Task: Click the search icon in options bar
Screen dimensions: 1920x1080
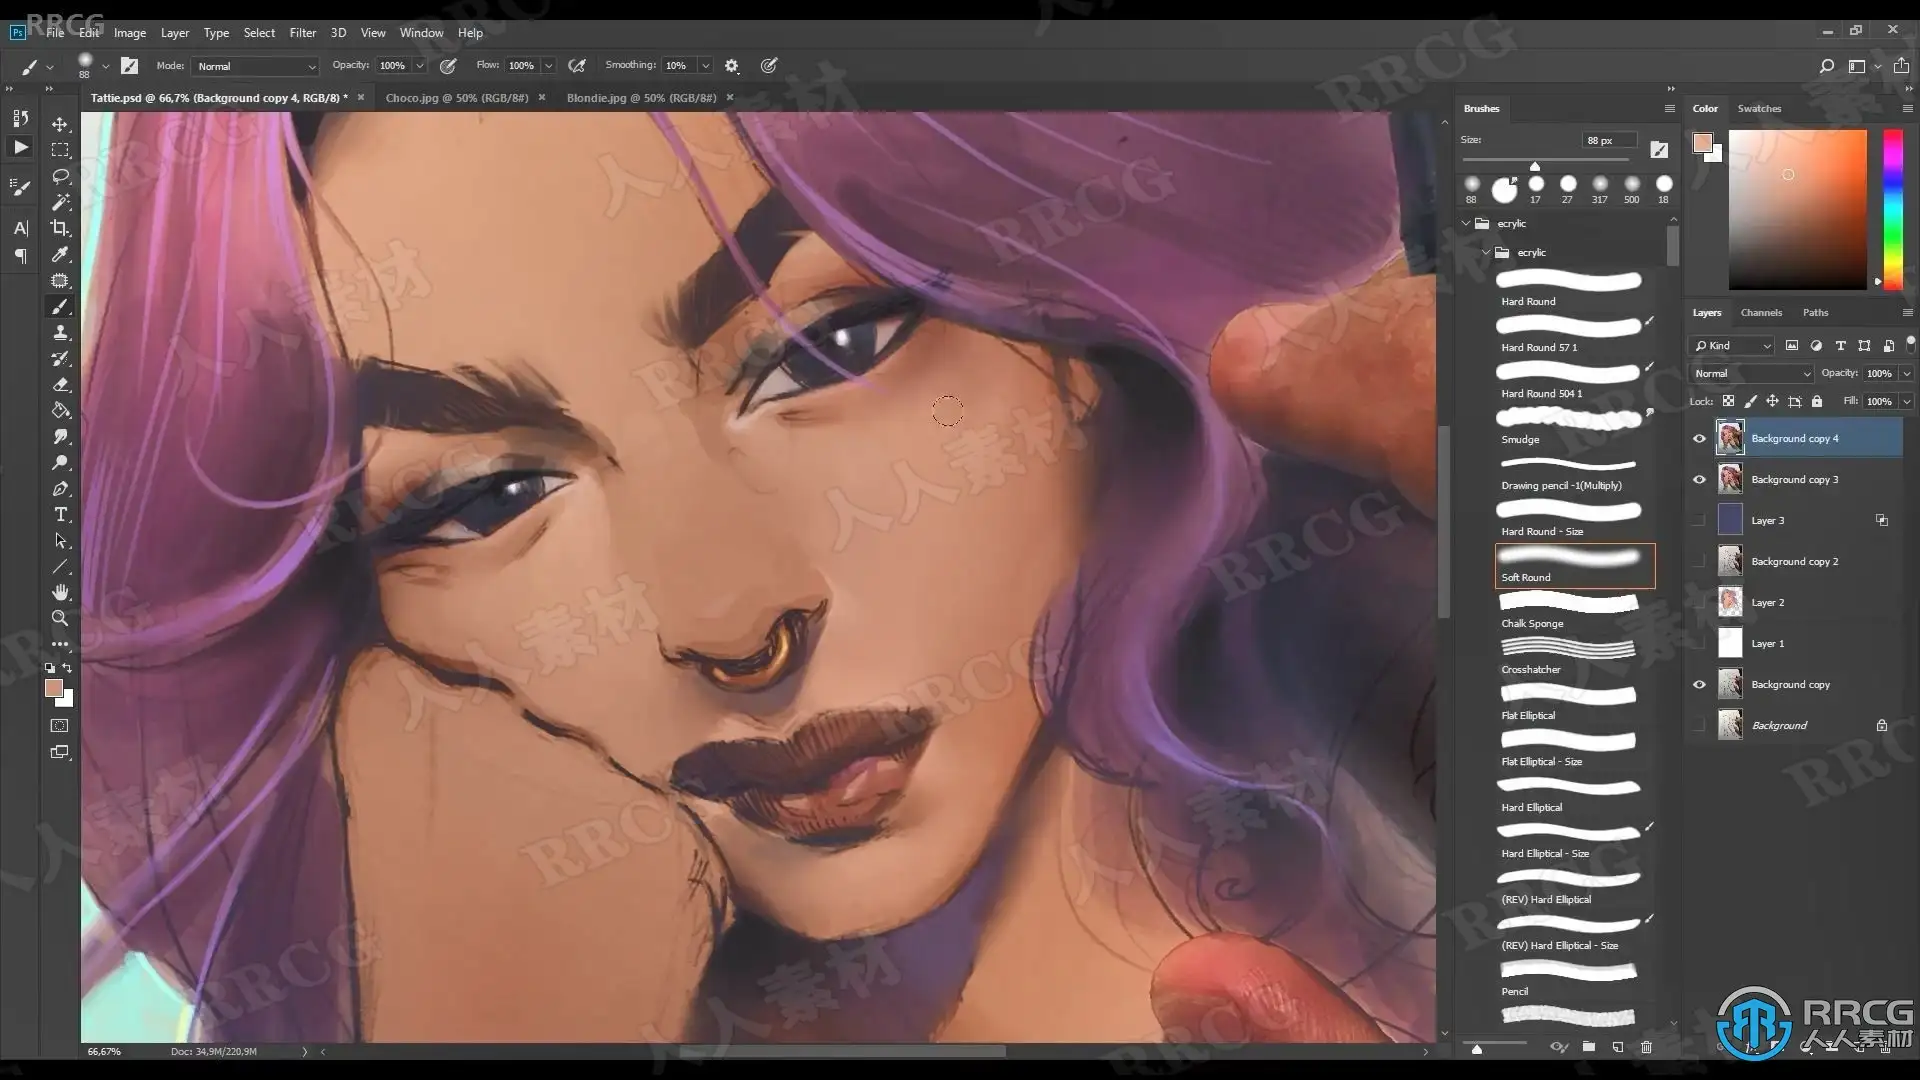Action: coord(1827,66)
